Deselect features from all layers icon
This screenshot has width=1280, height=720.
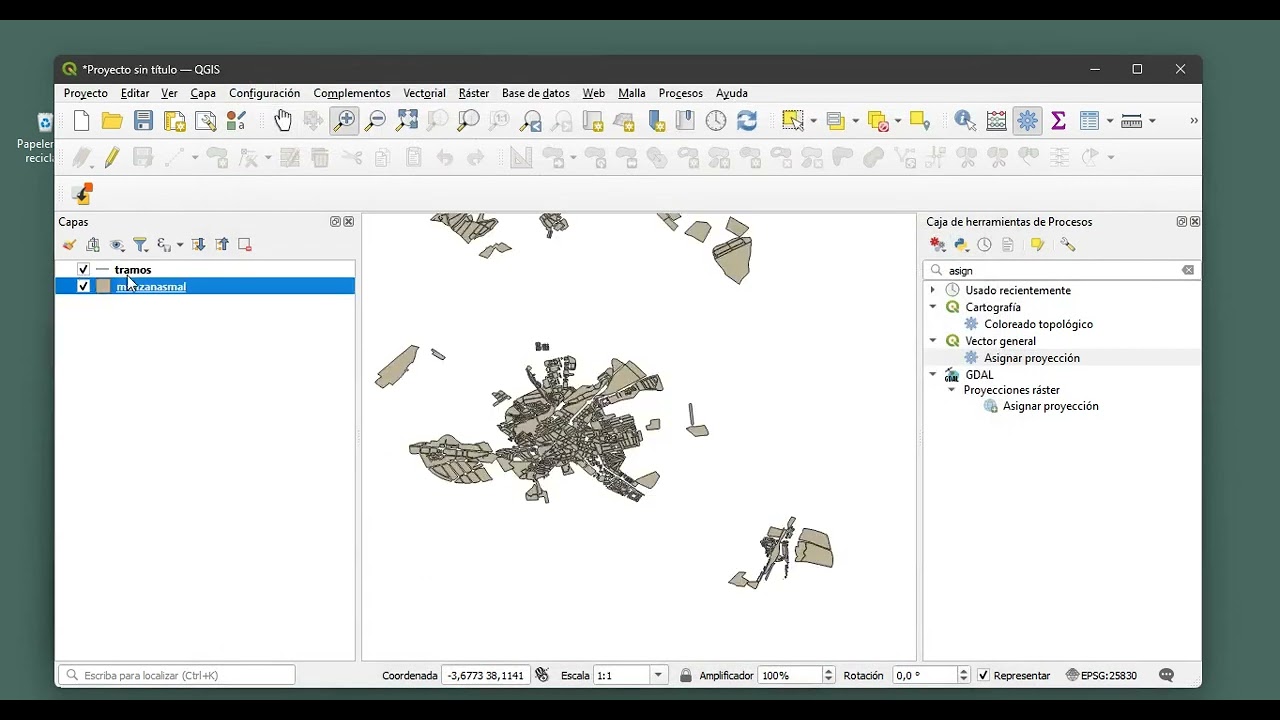pyautogui.click(x=880, y=121)
